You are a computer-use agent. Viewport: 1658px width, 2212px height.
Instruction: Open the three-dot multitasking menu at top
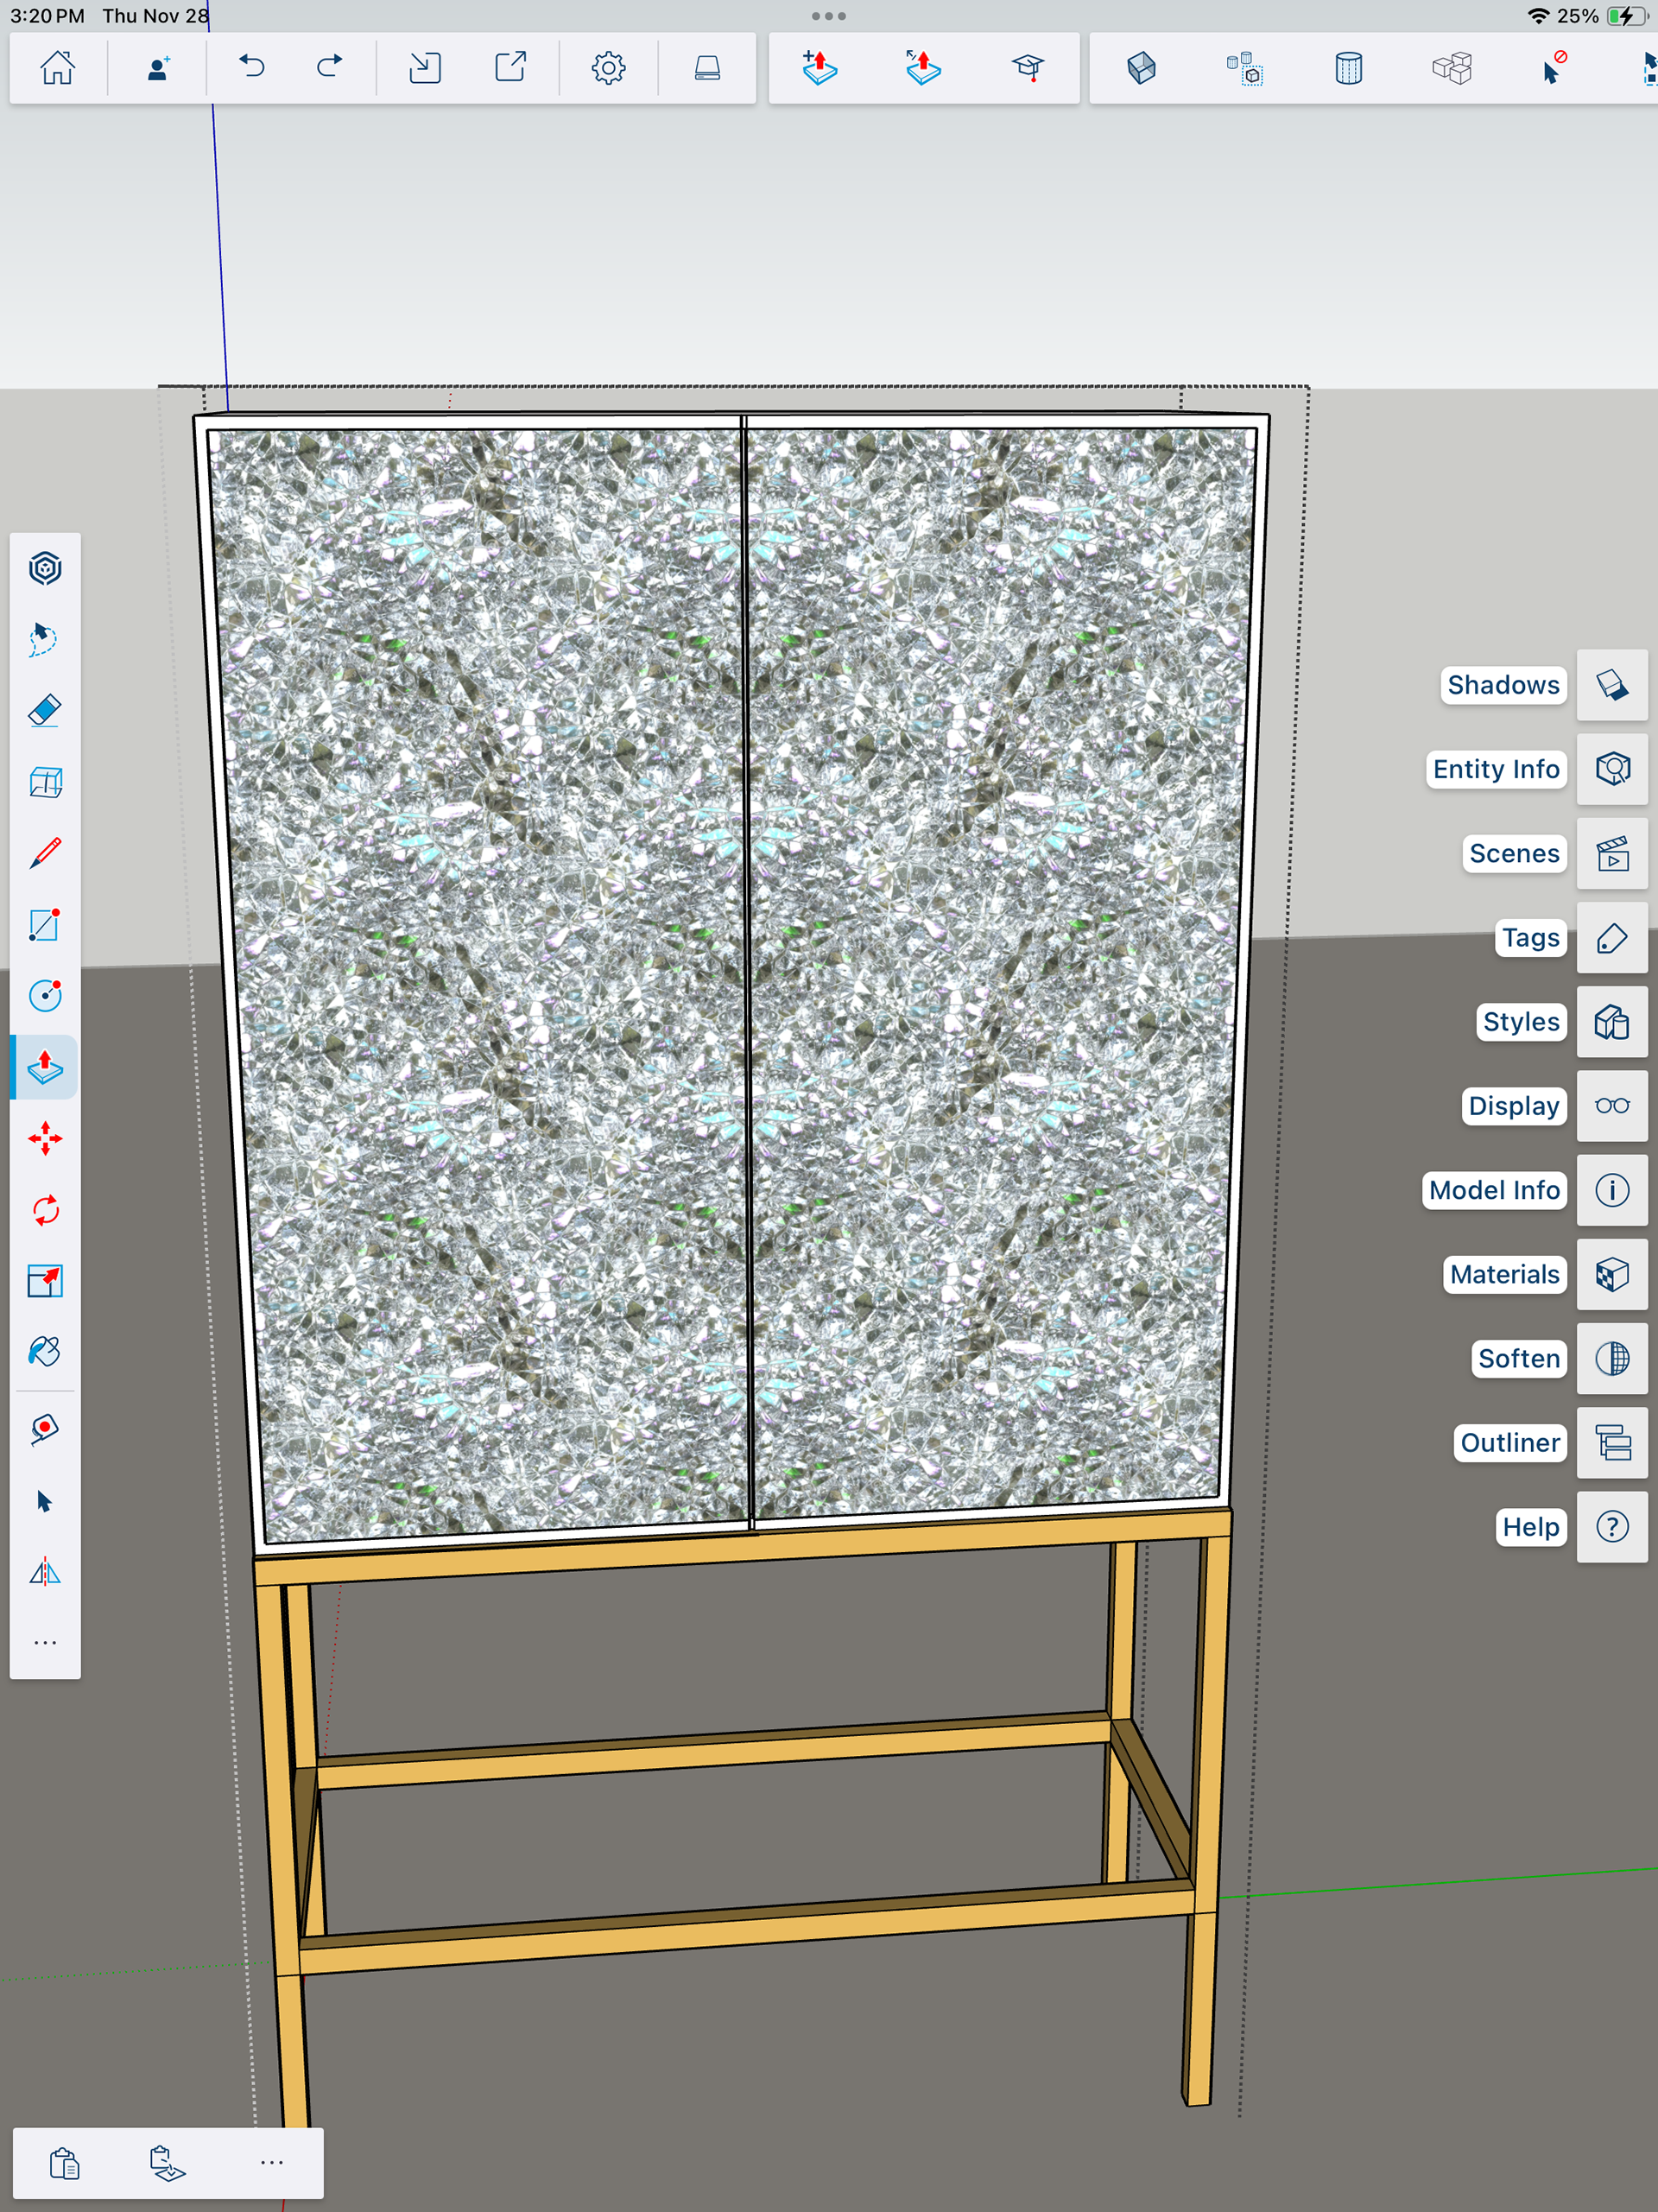tap(828, 16)
